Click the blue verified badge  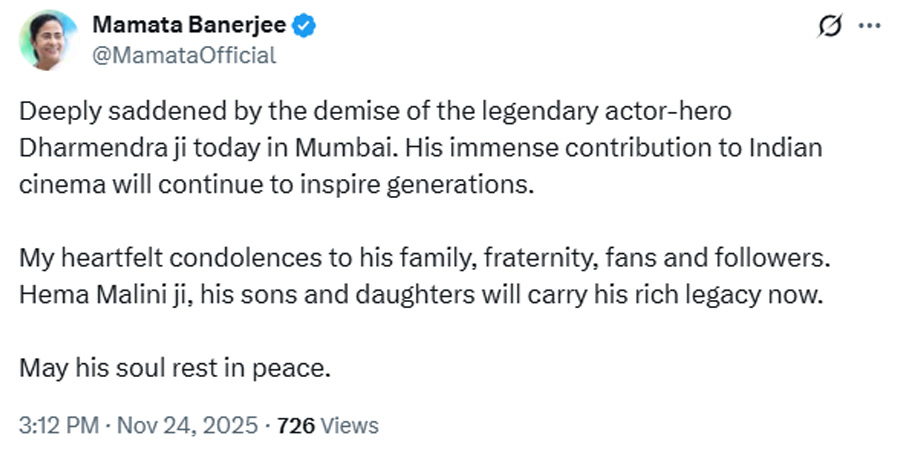(304, 25)
